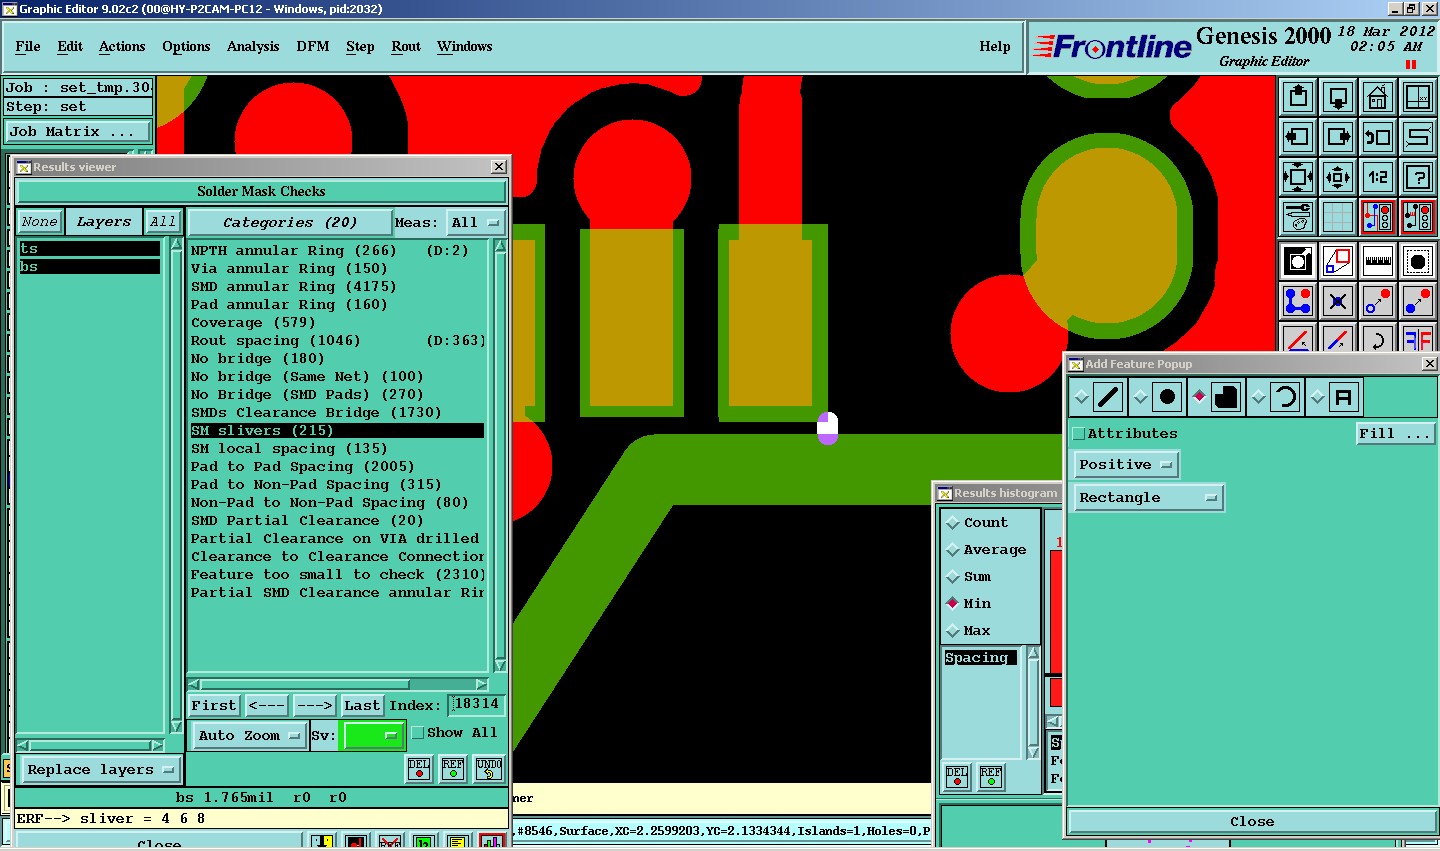
Task: Open the Analysis menu
Action: [x=253, y=47]
